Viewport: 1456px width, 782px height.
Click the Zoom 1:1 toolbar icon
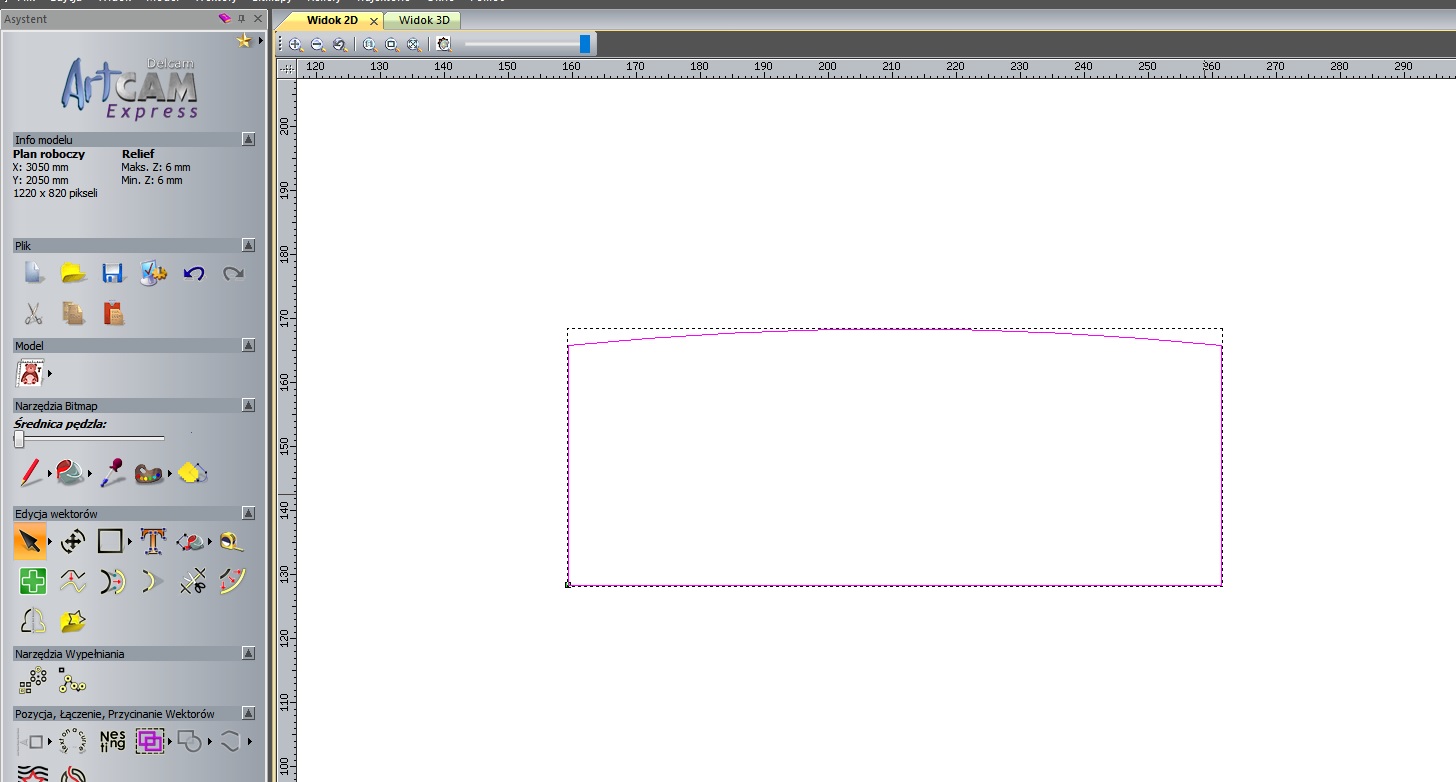click(369, 44)
